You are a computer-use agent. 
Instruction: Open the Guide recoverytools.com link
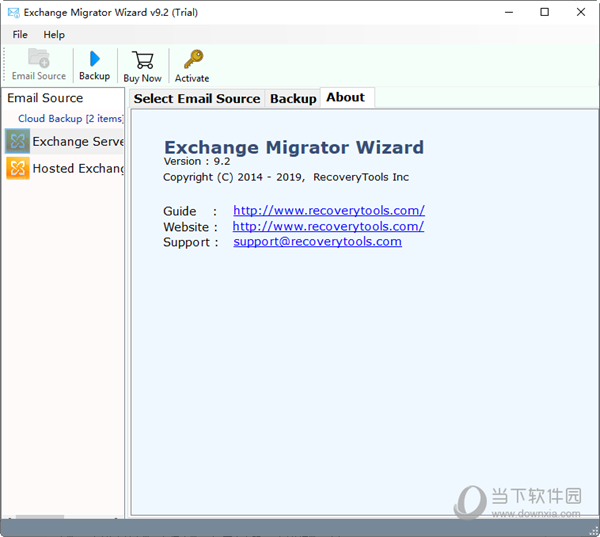point(329,210)
